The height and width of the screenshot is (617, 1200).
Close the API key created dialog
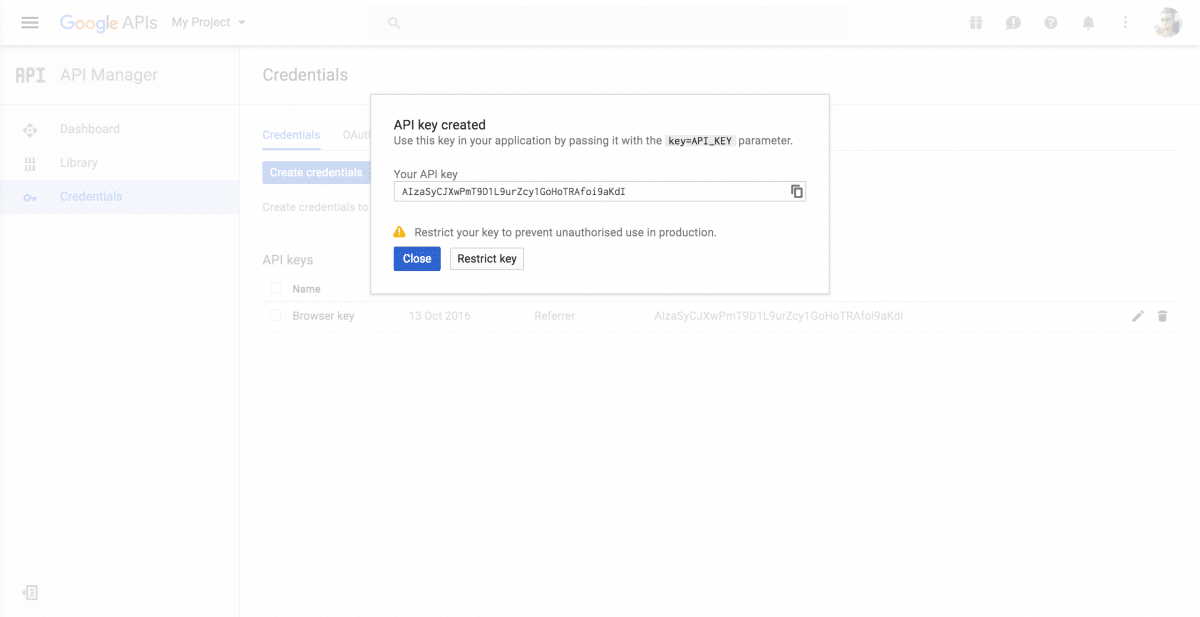[x=416, y=258]
